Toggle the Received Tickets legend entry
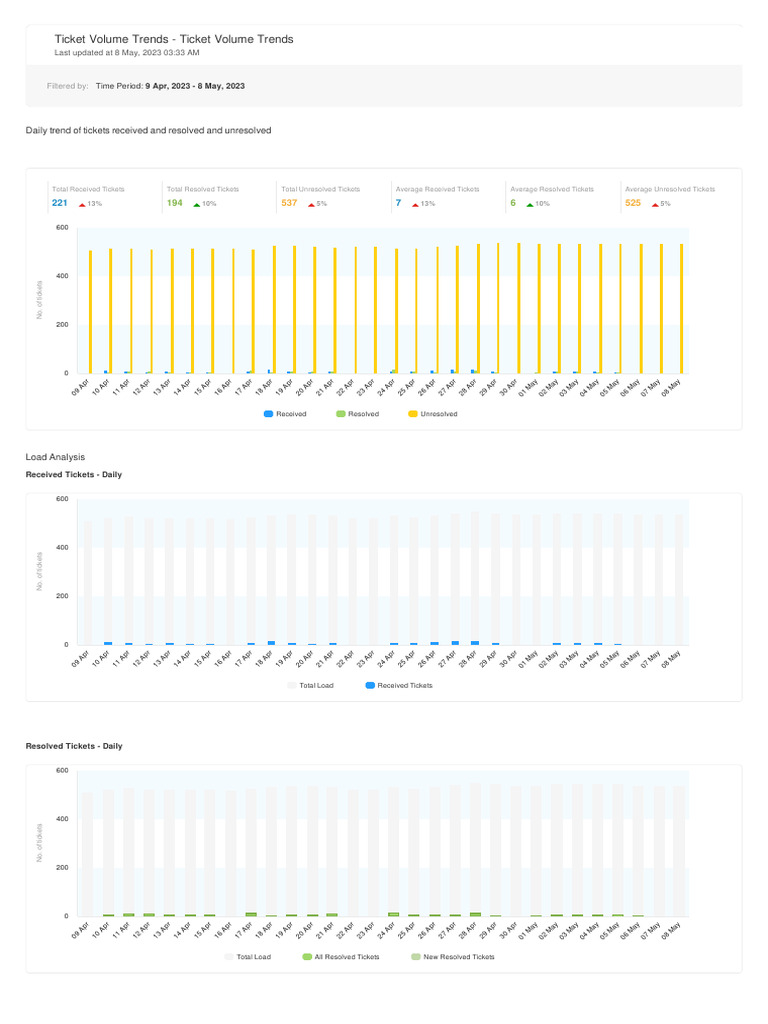 399,686
